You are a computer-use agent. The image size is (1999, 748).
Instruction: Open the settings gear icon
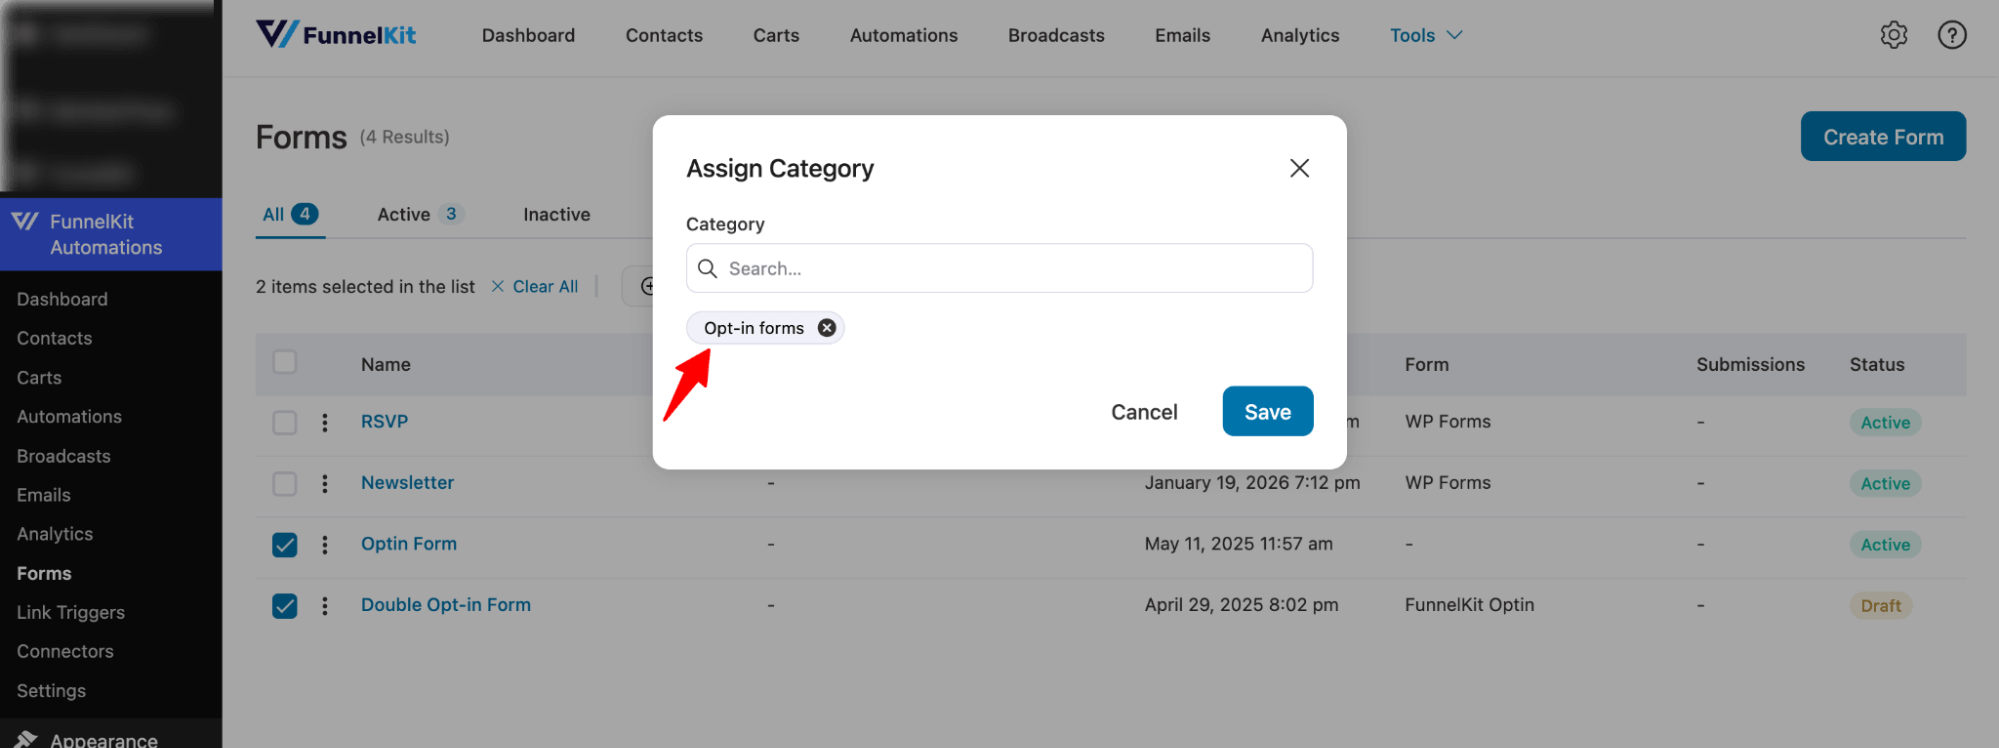click(1893, 34)
